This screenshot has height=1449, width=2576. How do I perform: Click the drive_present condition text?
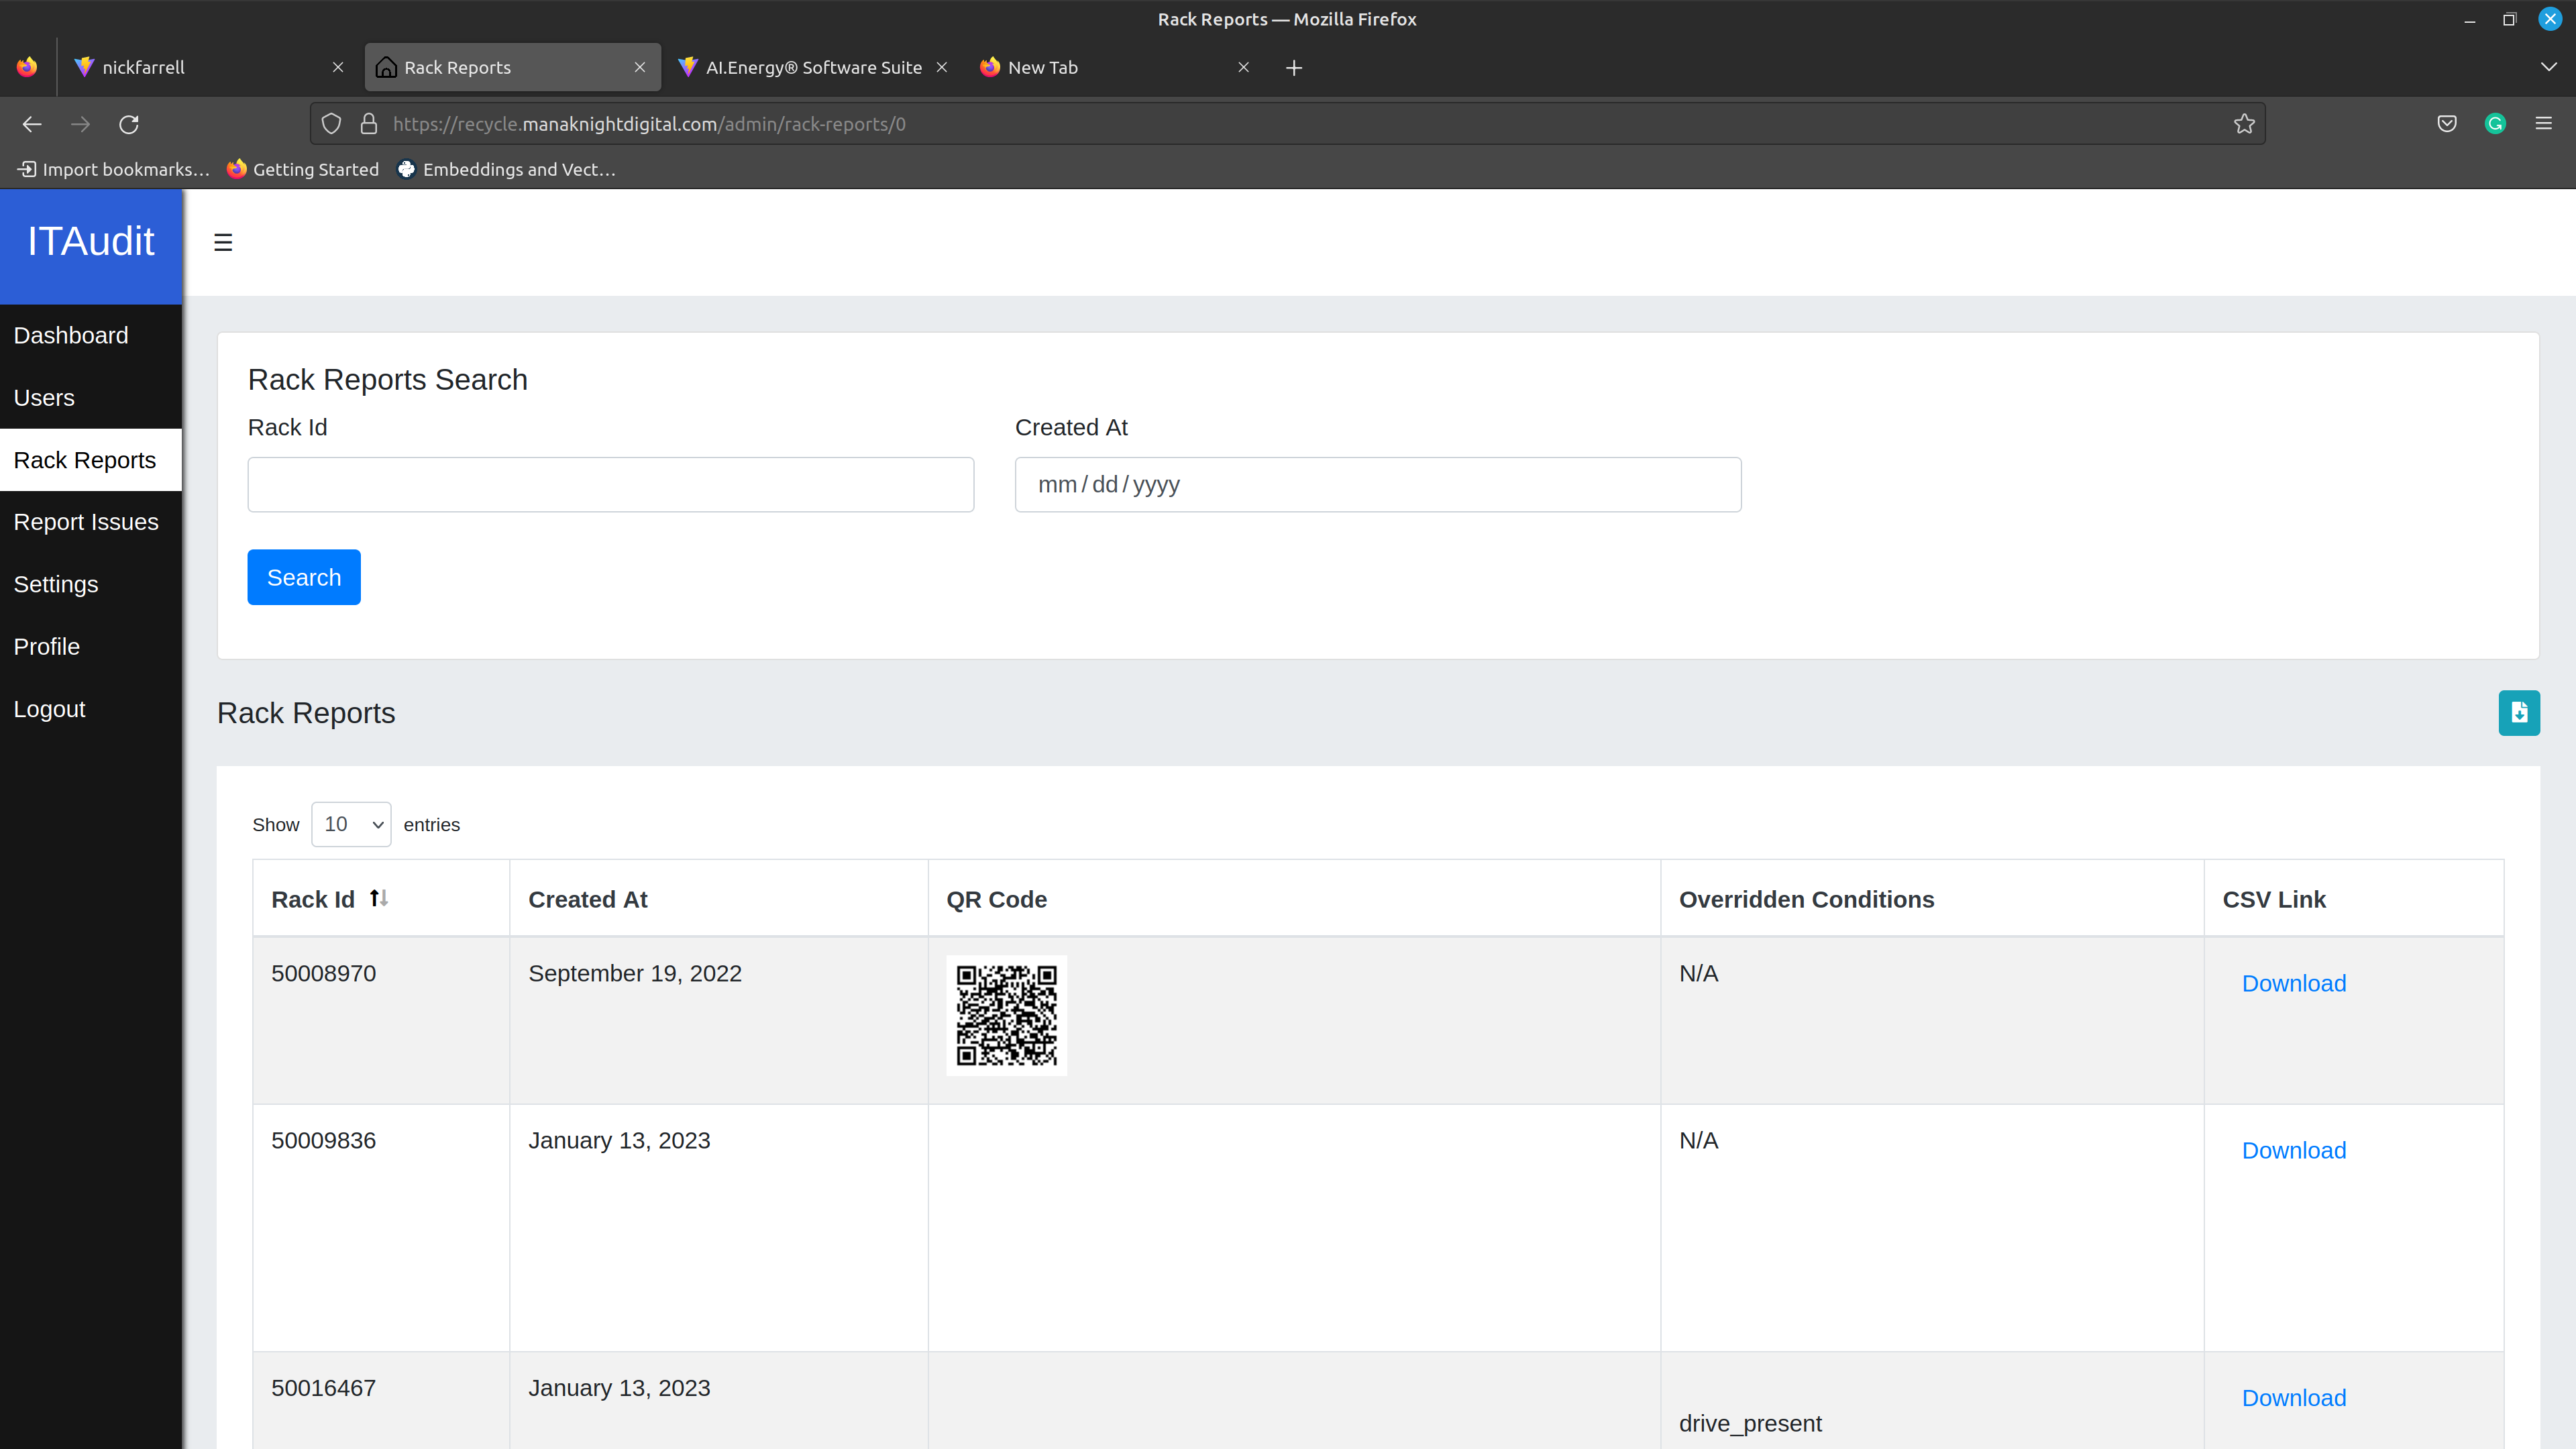point(1750,1423)
